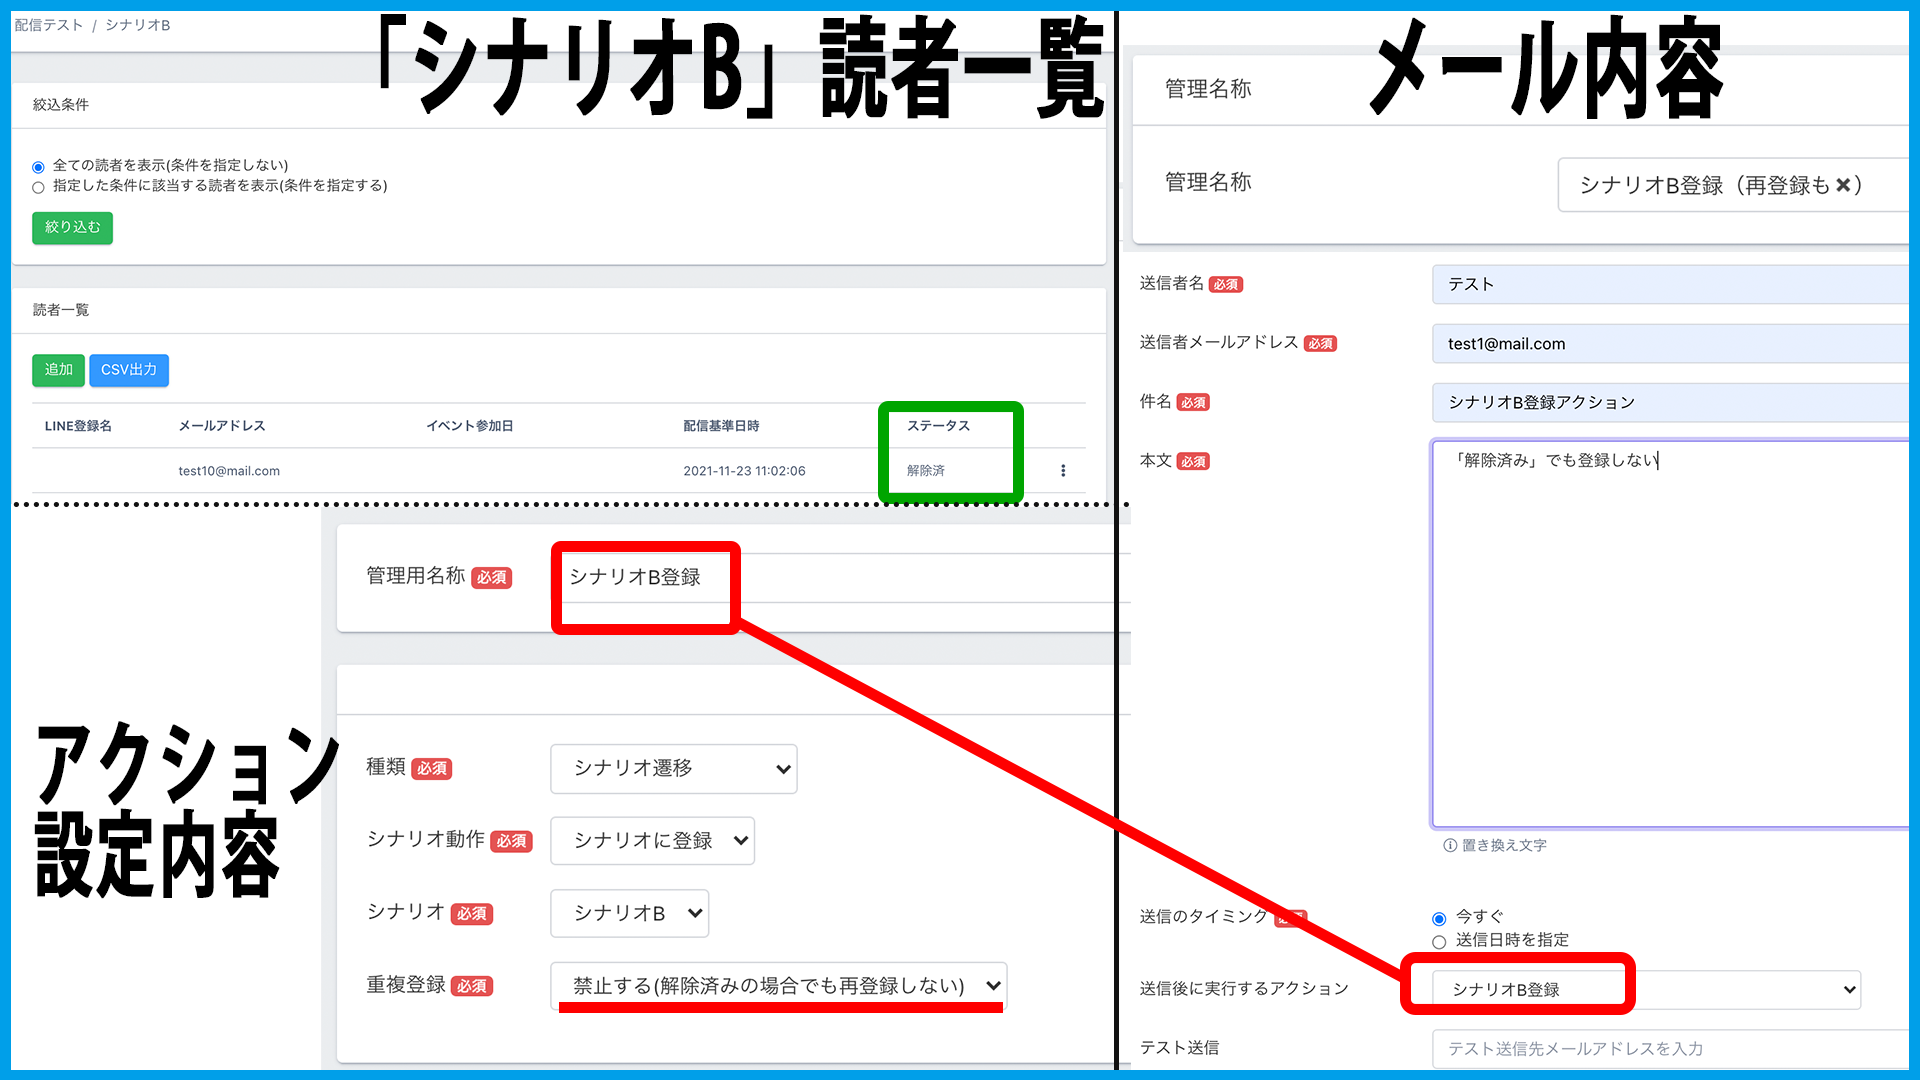Select 全ての読者を表示 radio option
This screenshot has width=1920, height=1080.
pos(38,167)
